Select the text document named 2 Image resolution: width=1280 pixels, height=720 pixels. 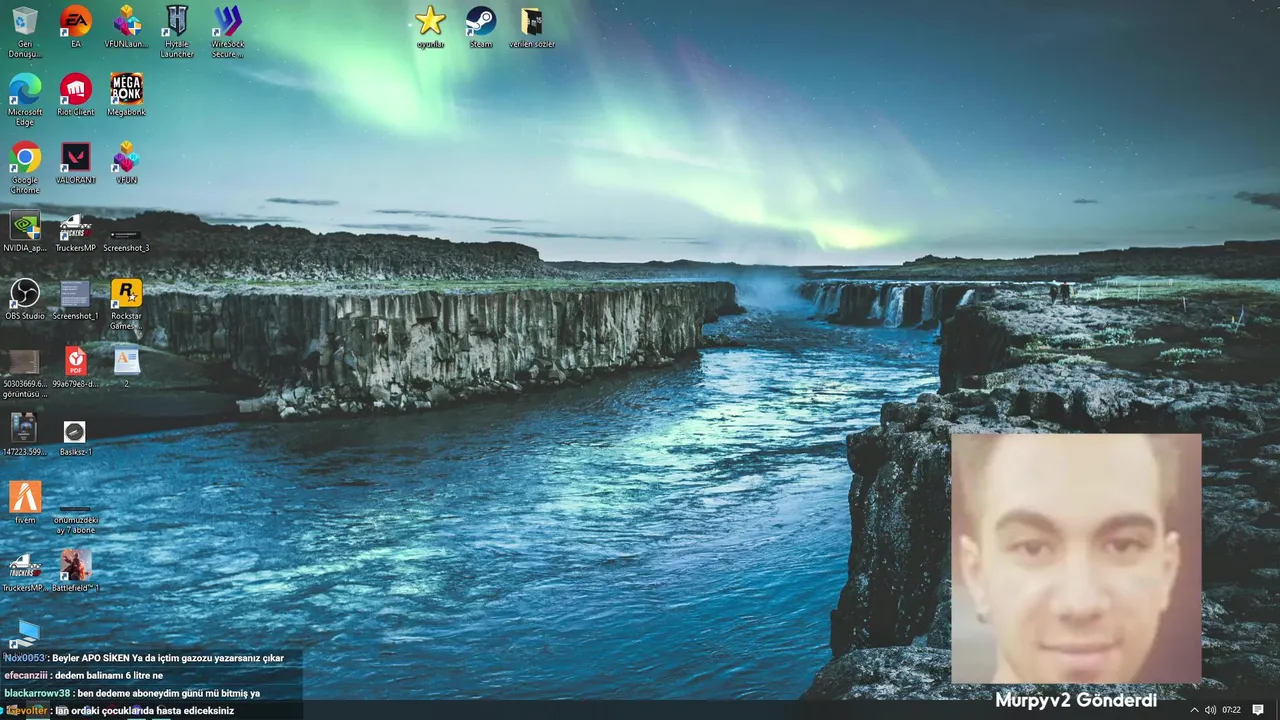pos(126,367)
